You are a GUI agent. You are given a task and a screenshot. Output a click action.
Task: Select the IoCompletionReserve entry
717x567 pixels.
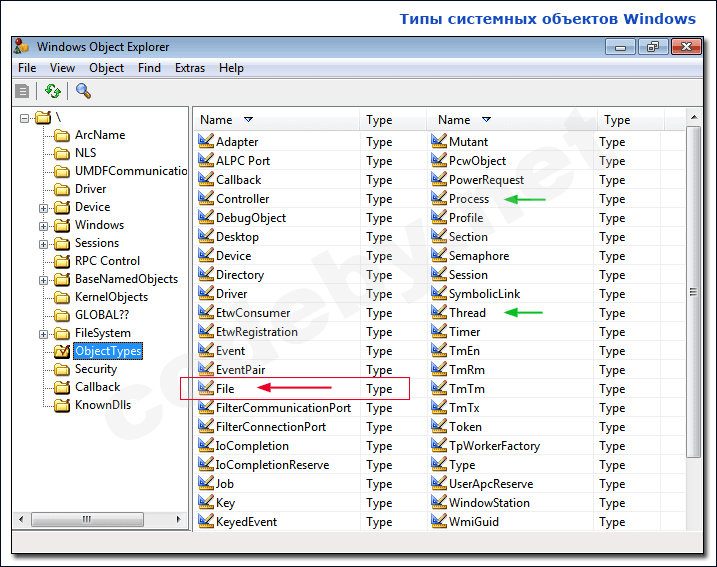tap(273, 465)
